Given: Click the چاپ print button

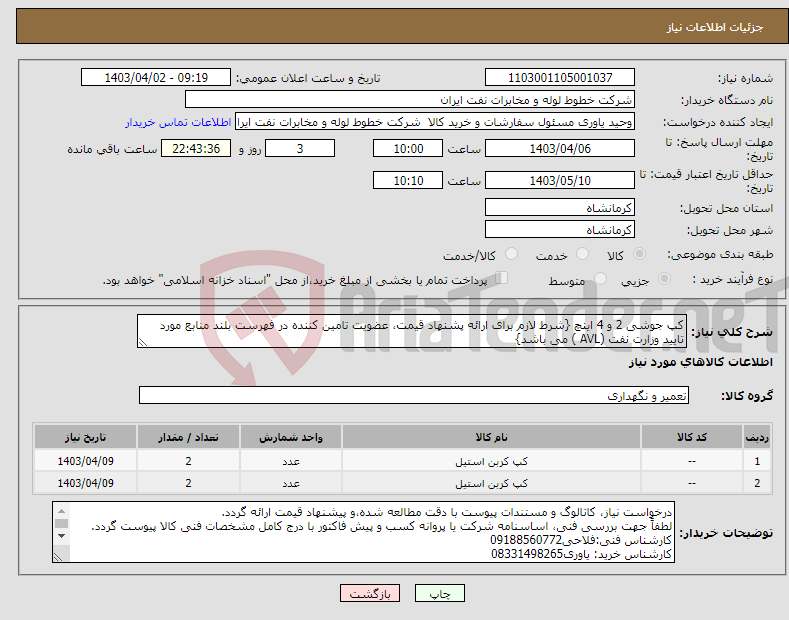Looking at the screenshot, I should pos(439,593).
